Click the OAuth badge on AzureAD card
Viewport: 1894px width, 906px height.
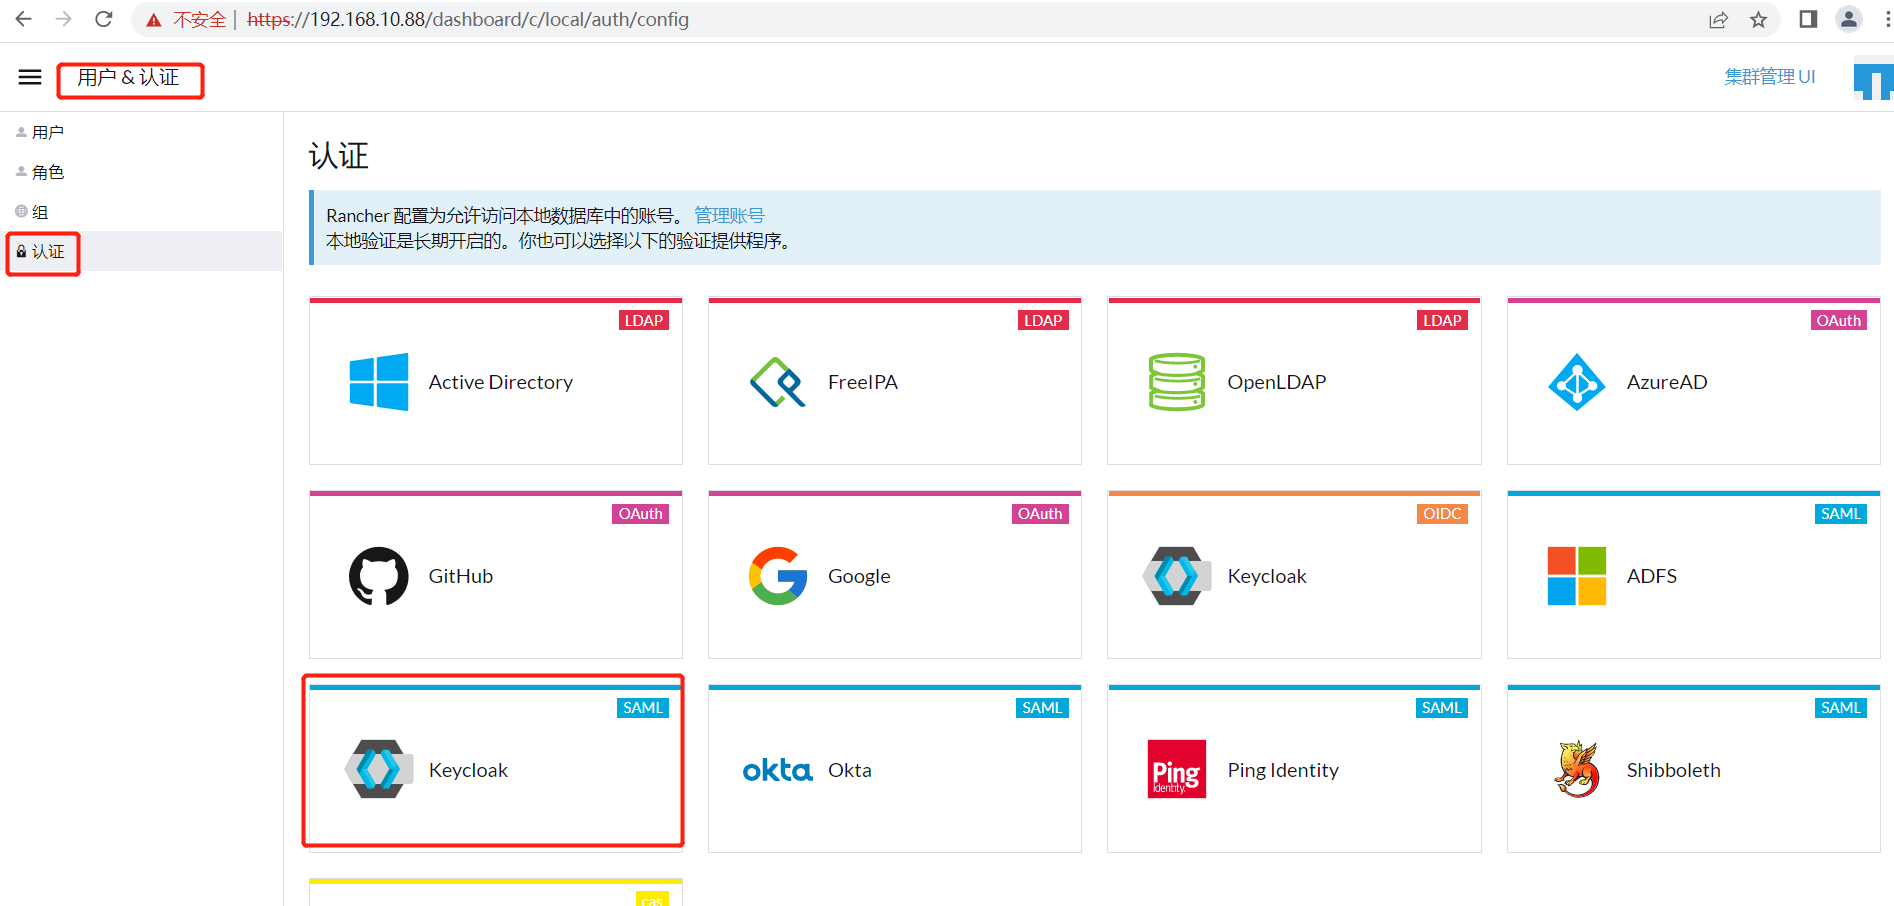coord(1839,321)
